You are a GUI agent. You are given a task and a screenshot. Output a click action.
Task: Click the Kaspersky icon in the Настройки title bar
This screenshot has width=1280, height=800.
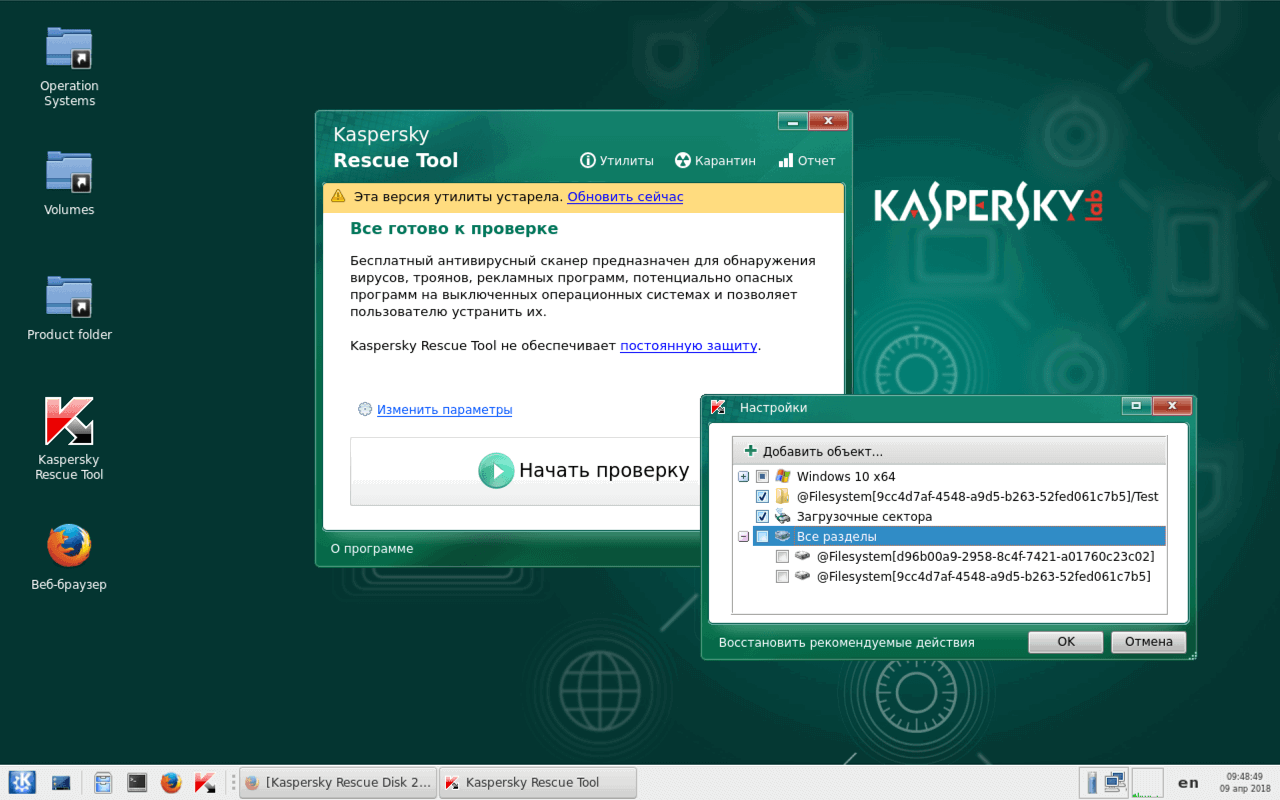(x=718, y=407)
